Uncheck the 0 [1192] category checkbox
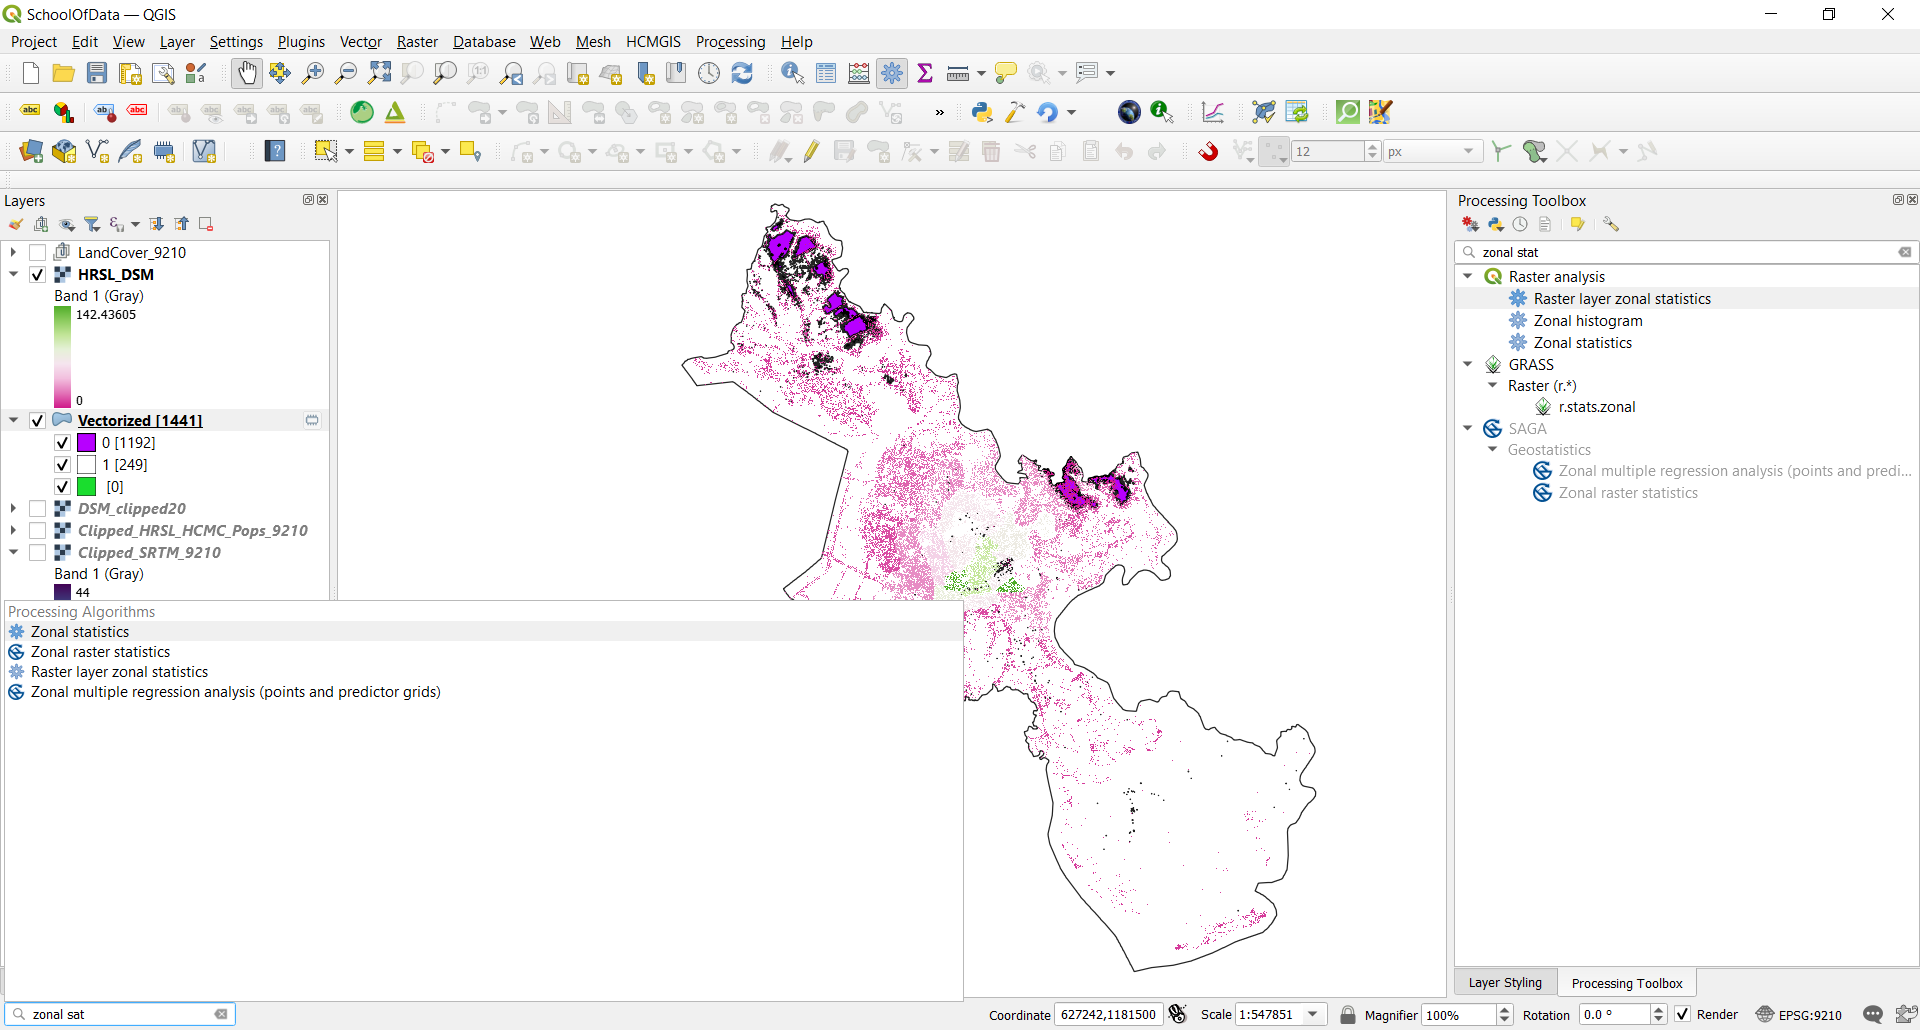The image size is (1920, 1030). (62, 442)
